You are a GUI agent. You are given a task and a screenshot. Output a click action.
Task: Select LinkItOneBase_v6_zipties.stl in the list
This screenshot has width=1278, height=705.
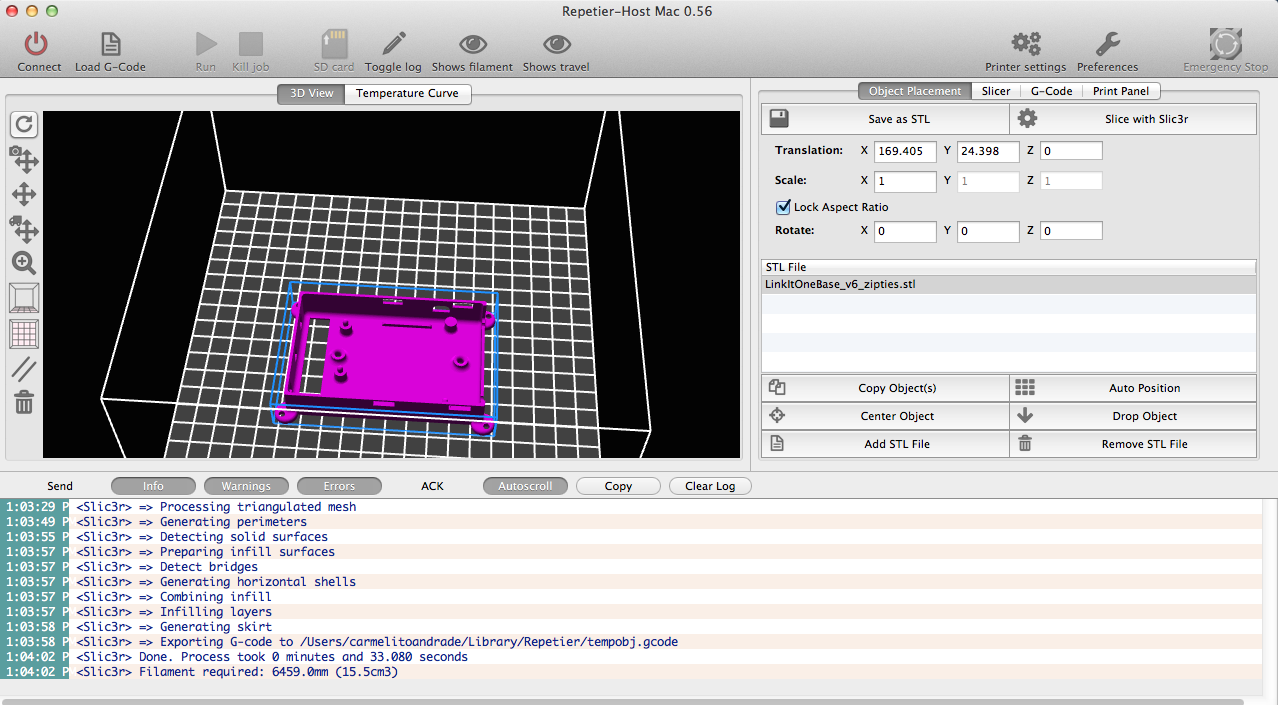1009,284
